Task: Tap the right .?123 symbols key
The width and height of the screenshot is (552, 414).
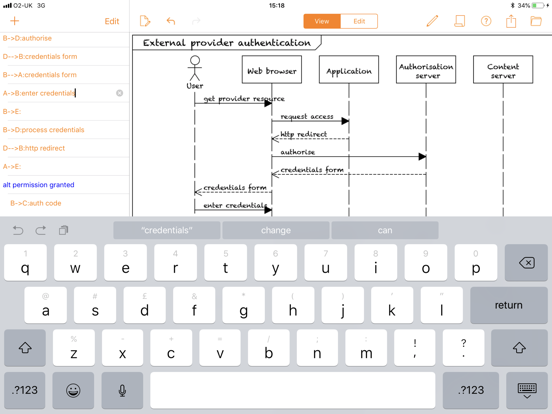Action: pyautogui.click(x=471, y=390)
